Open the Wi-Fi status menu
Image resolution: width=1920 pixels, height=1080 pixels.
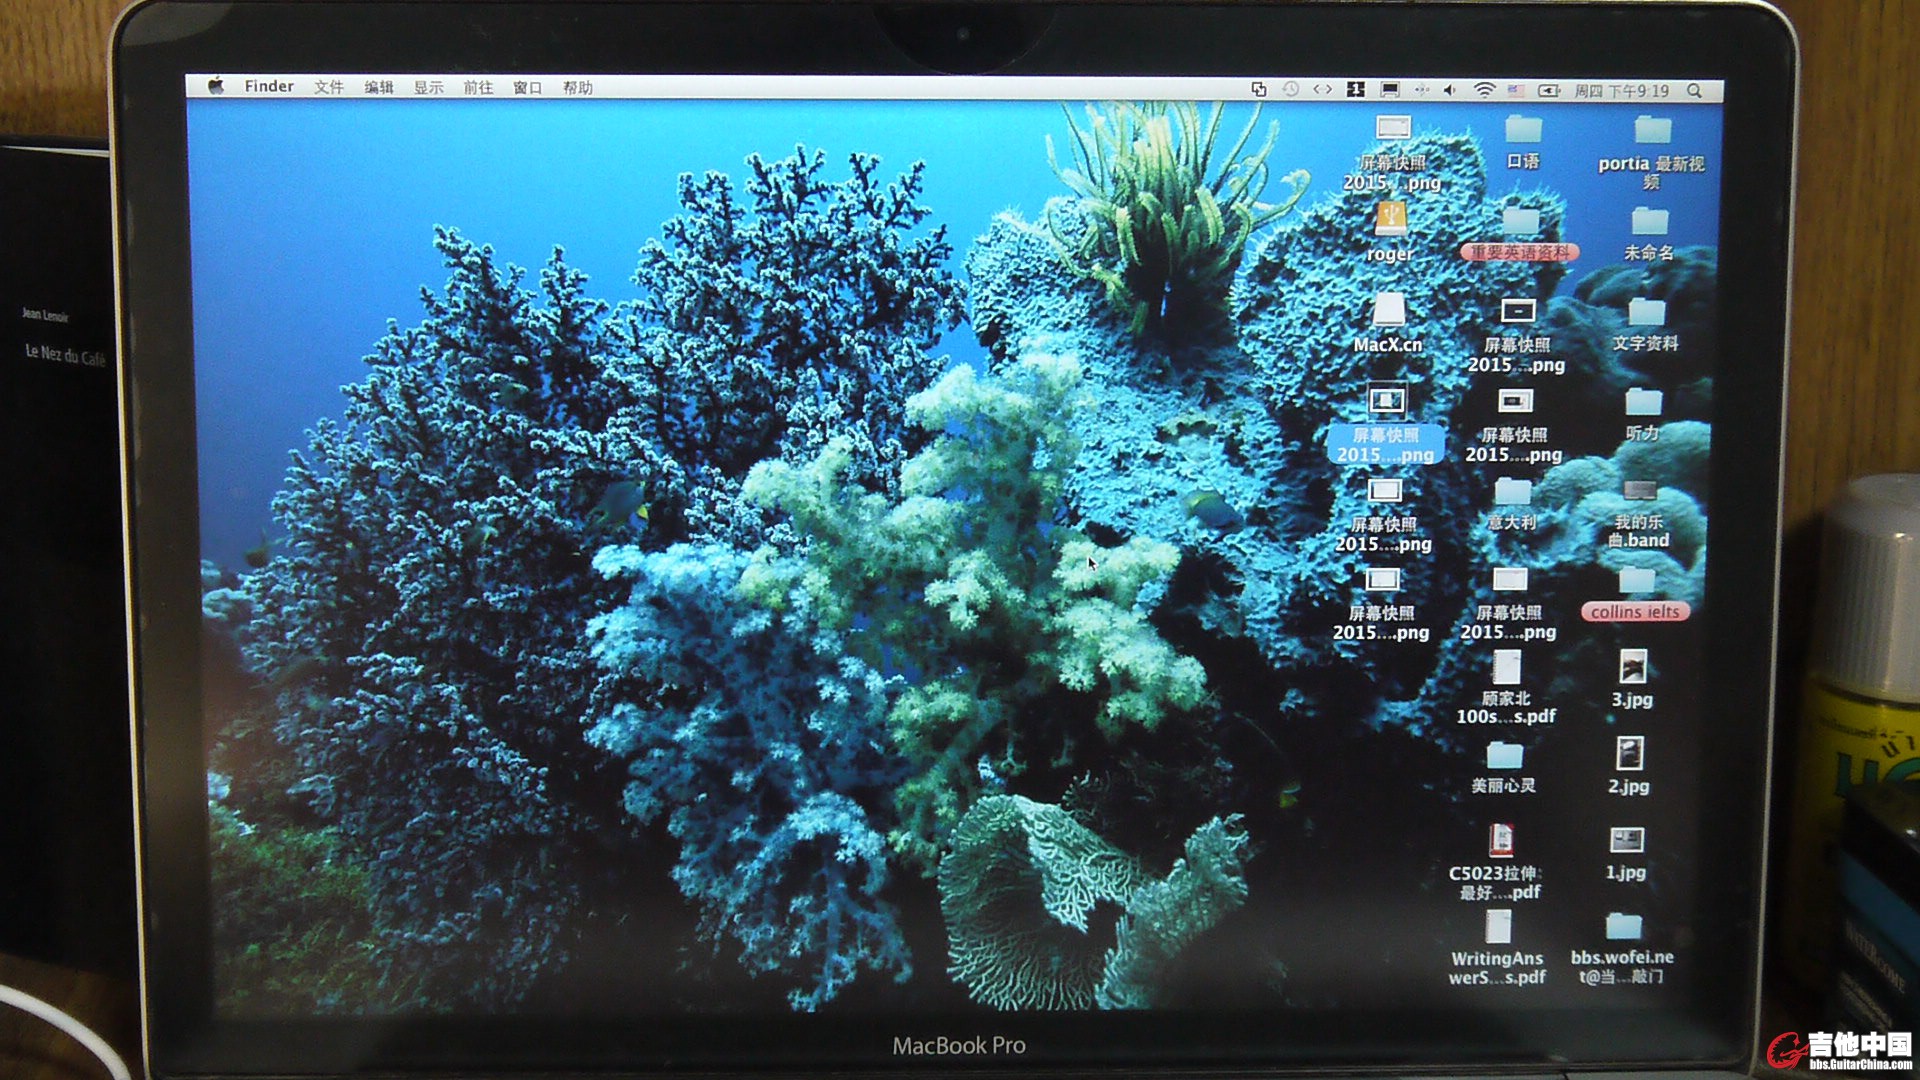point(1484,90)
